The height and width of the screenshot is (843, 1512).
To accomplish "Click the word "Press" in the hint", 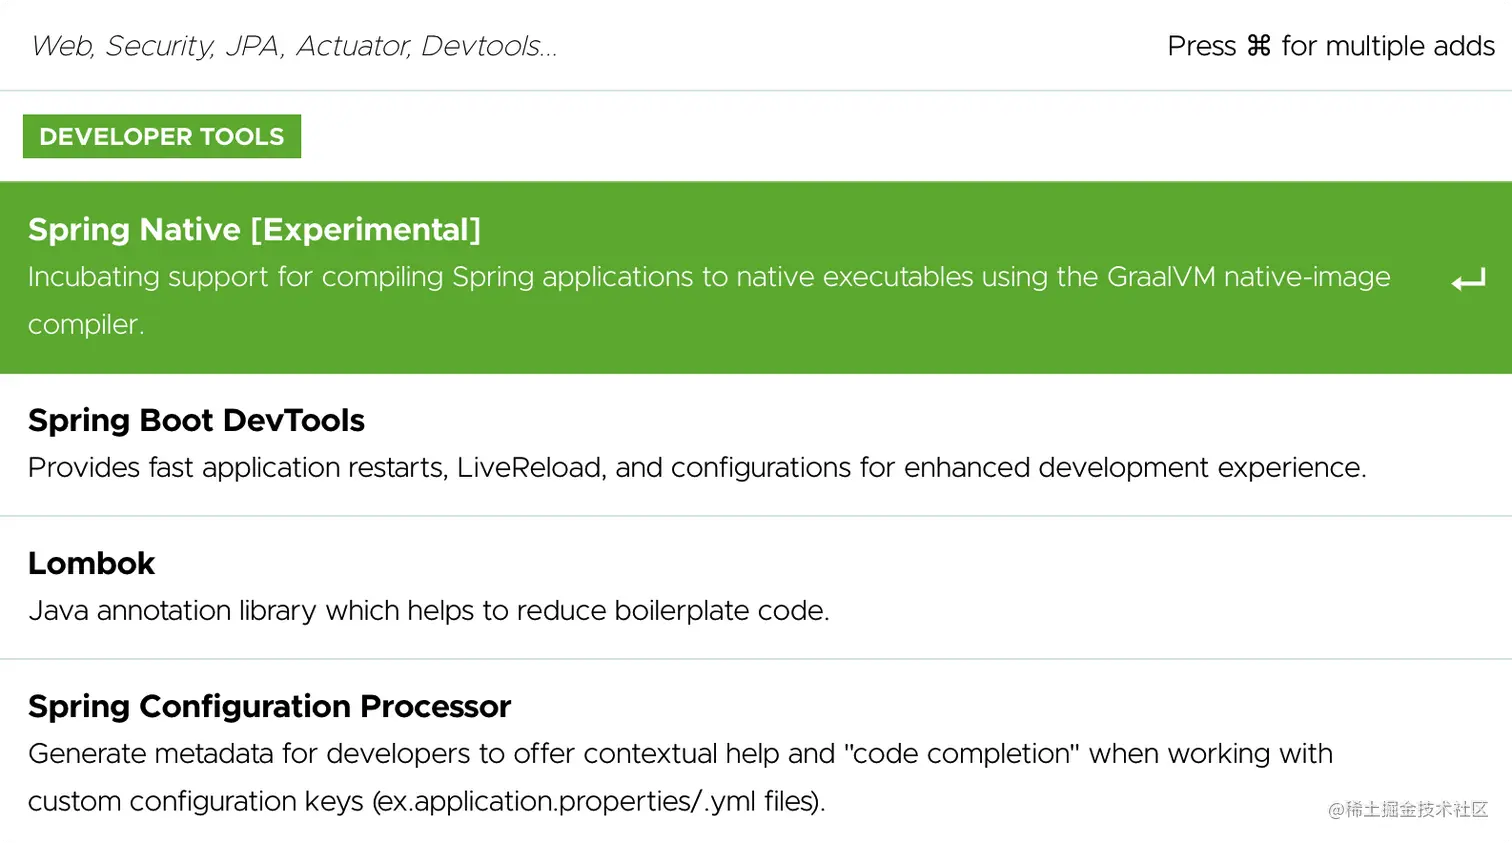I will [x=1202, y=46].
